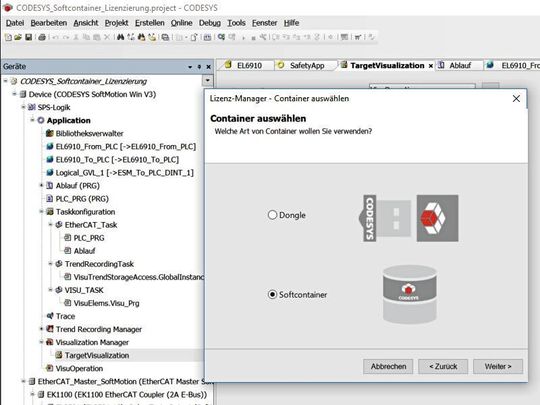Click the VisuOperation icon in tree
The height and width of the screenshot is (405, 540).
point(50,368)
